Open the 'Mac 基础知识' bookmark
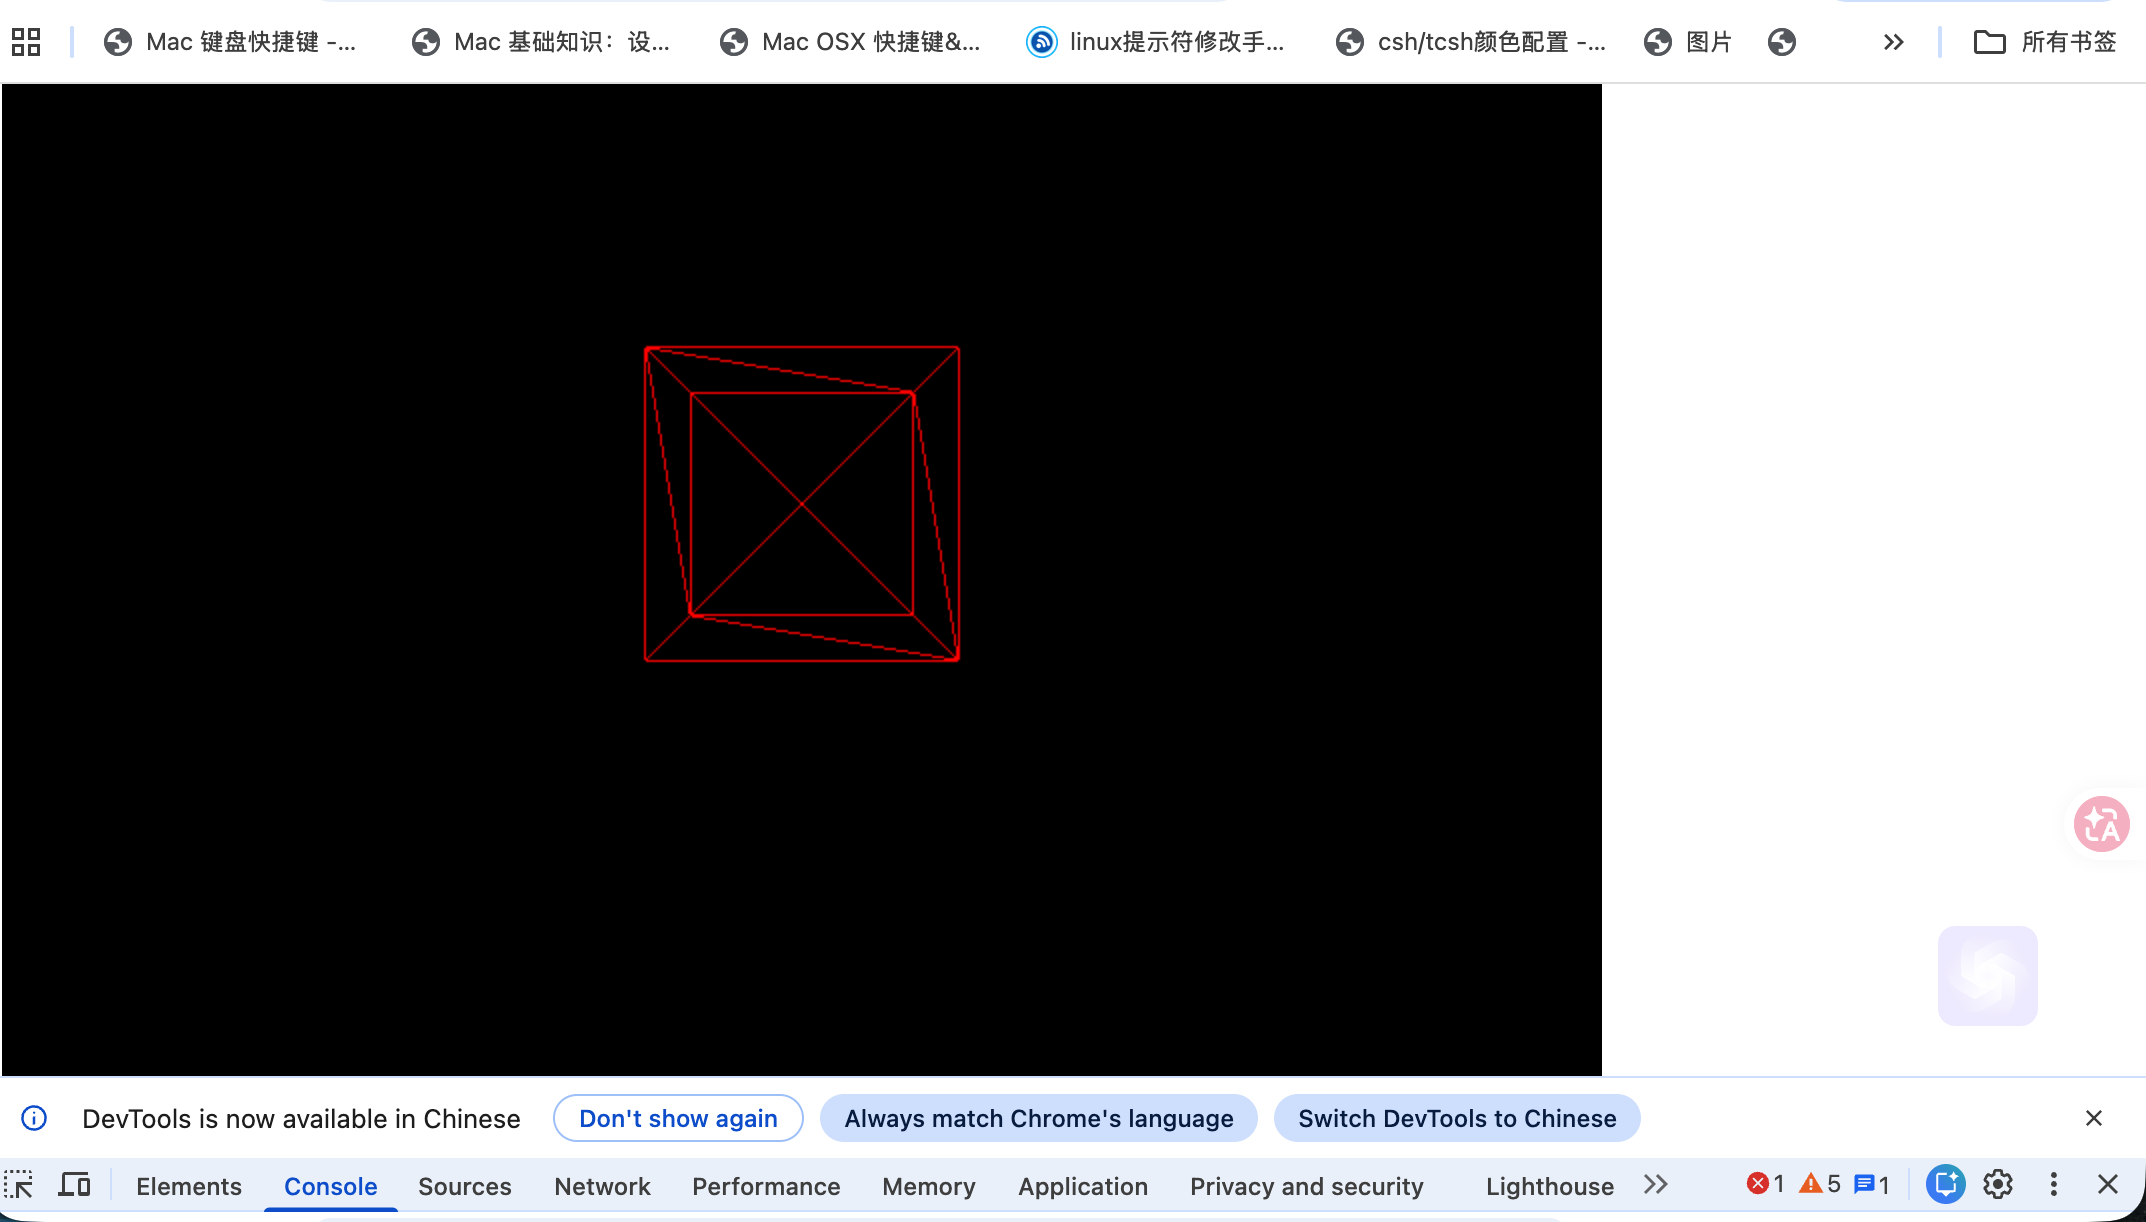 click(x=541, y=42)
